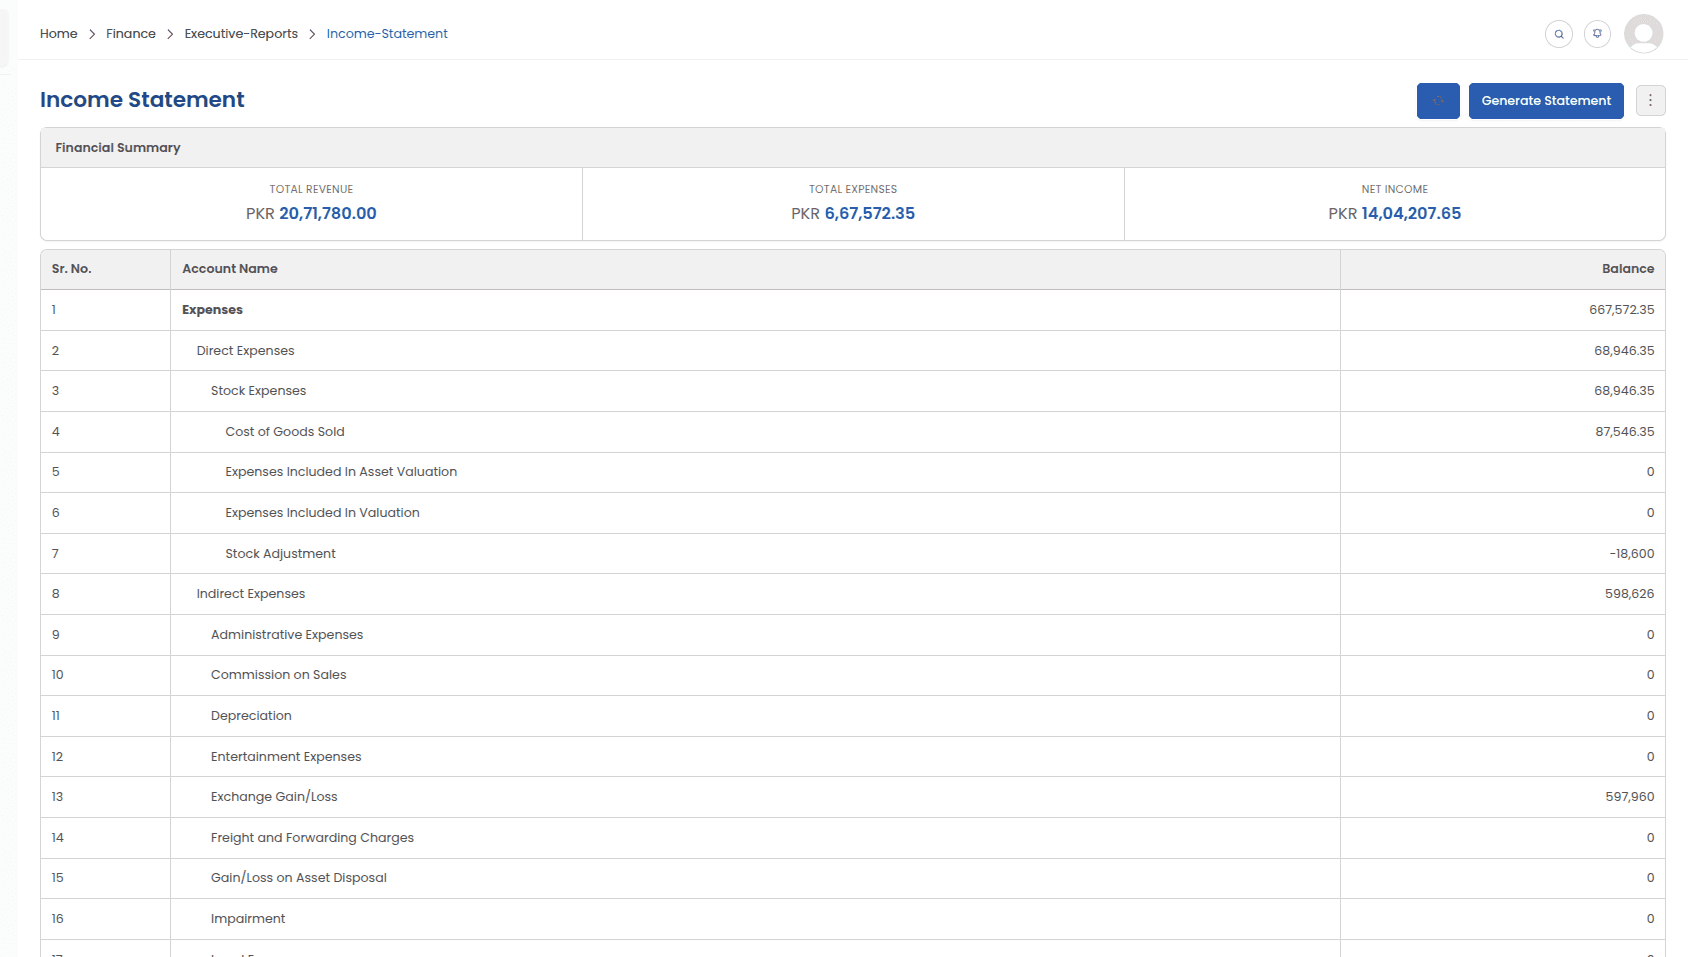
Task: Open the three-dot more options menu
Action: (1650, 101)
